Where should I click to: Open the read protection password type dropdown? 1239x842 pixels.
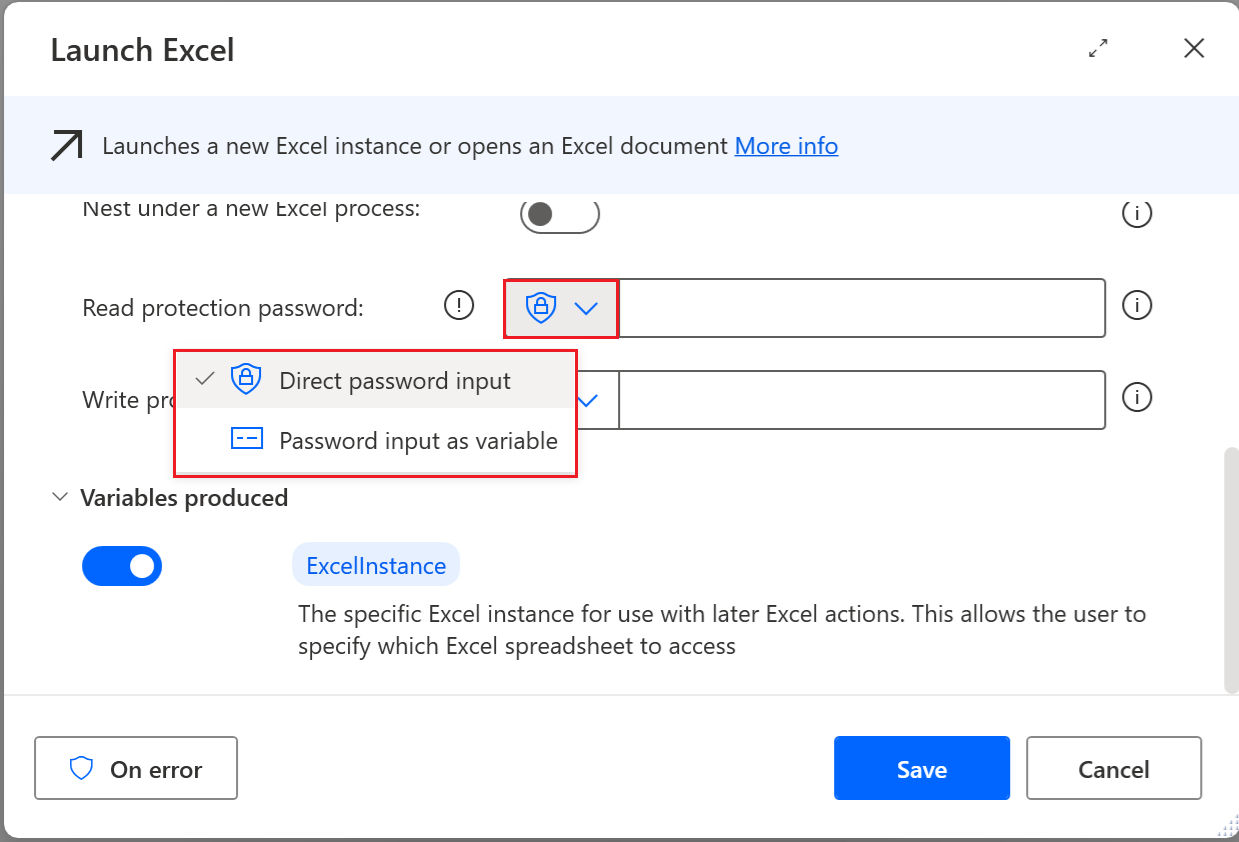pos(586,308)
